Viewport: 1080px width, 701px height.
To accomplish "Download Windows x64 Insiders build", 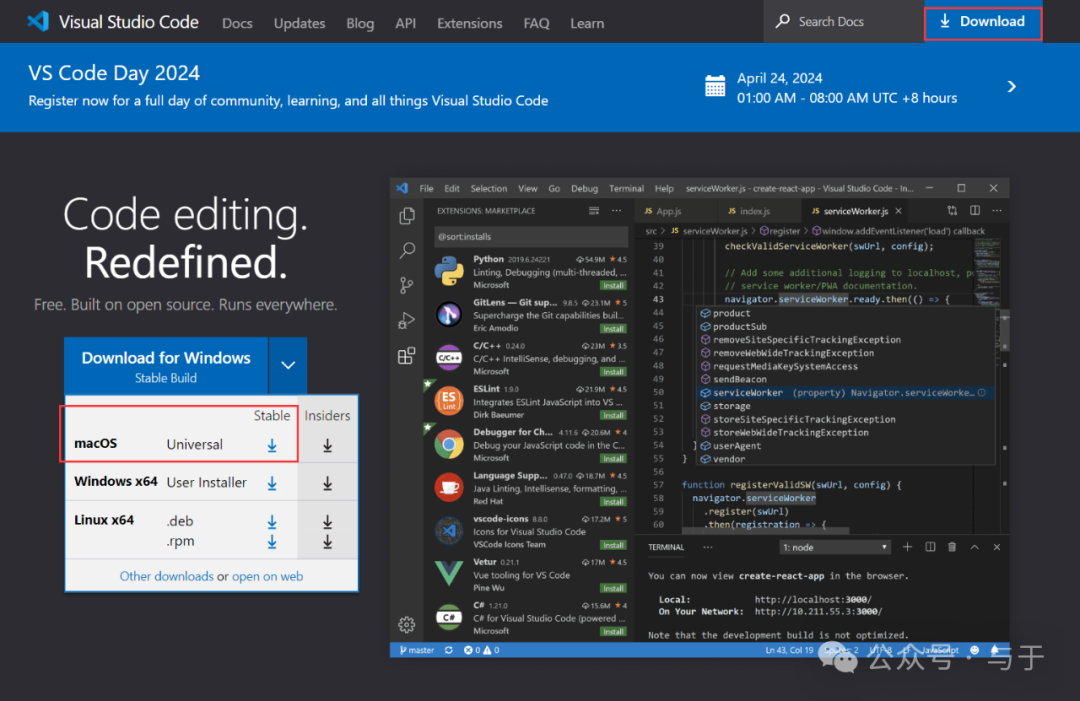I will coord(328,483).
